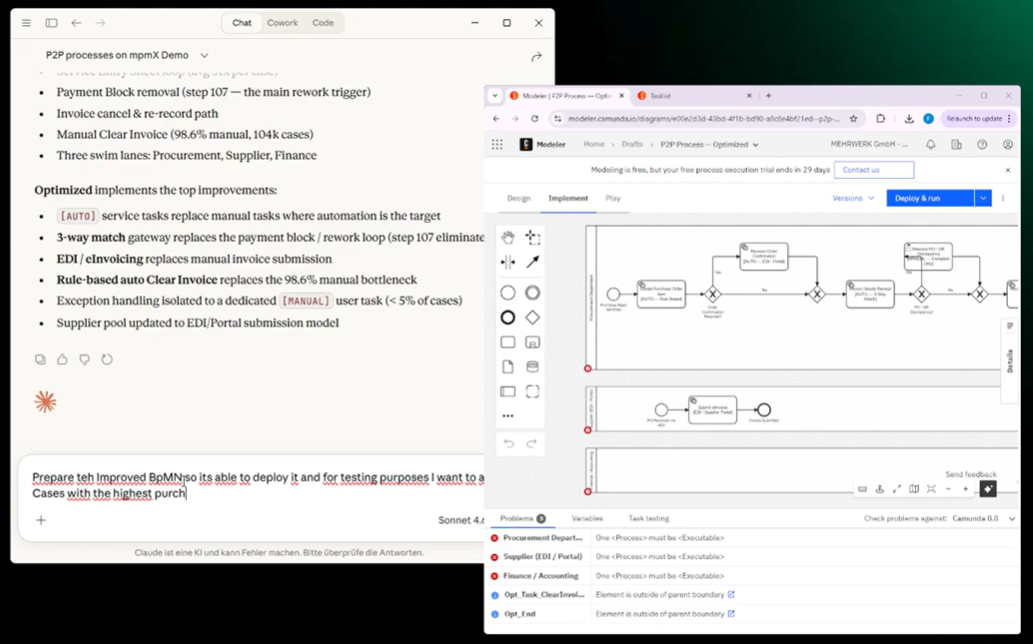Click the copy icon under Claude's response

[40, 359]
